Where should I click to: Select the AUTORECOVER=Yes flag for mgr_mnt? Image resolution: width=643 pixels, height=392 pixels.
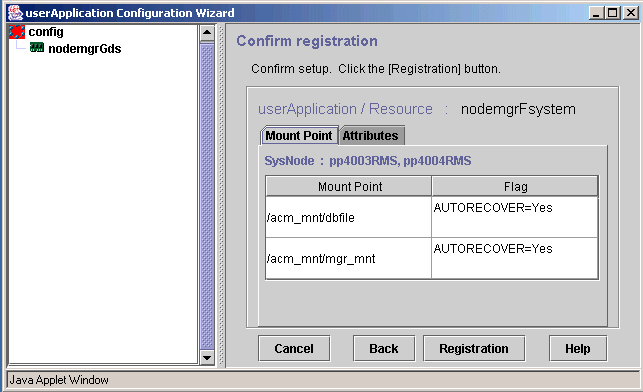pyautogui.click(x=515, y=259)
